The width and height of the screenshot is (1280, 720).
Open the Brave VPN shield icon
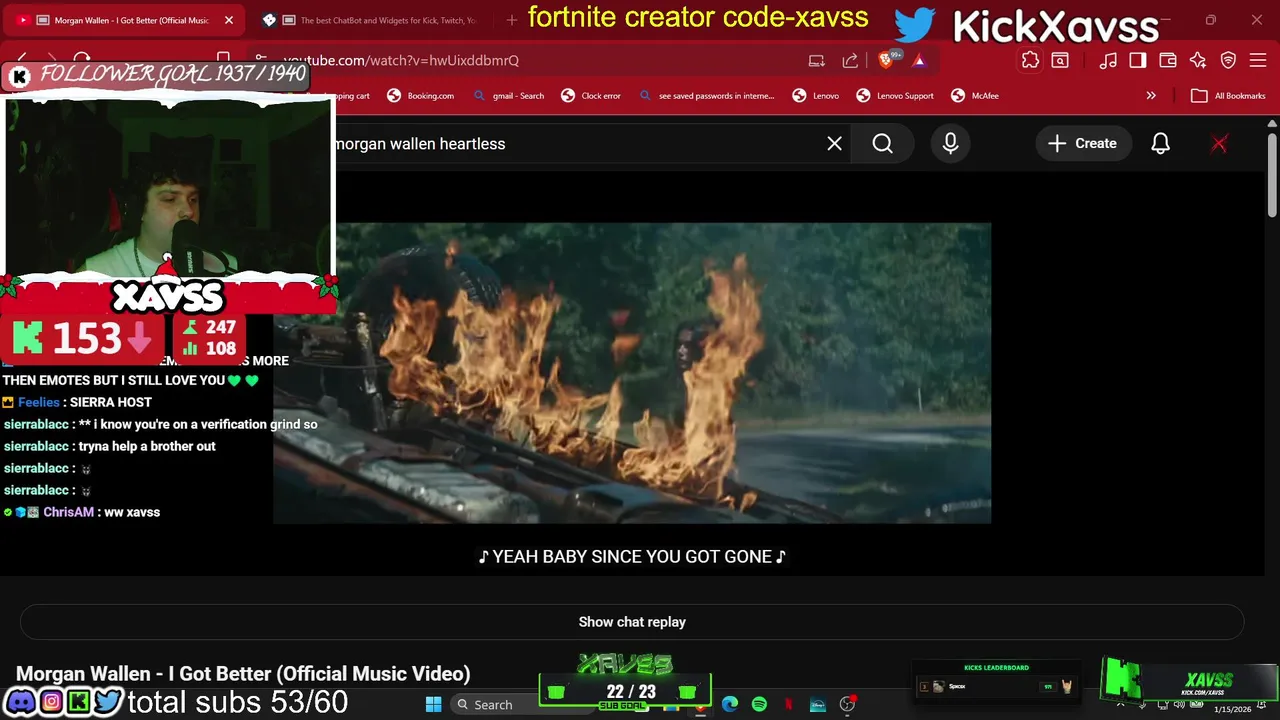(x=1229, y=60)
